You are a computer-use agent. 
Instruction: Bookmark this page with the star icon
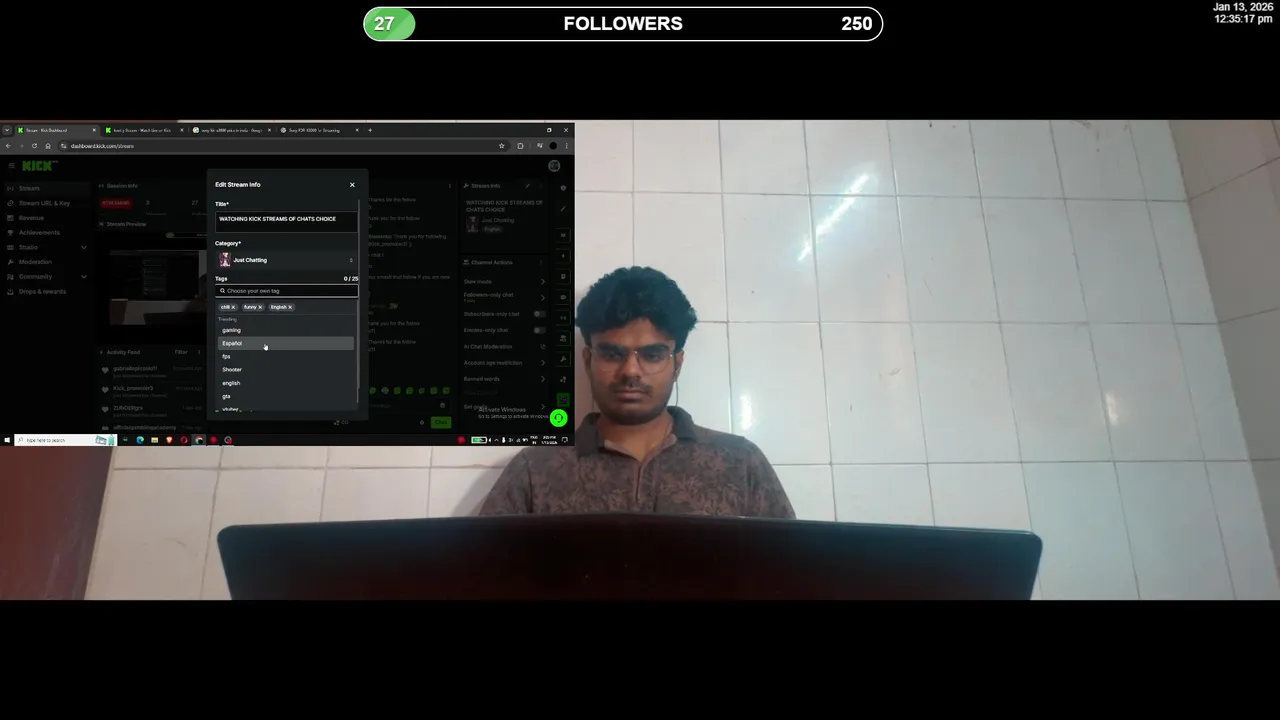pyautogui.click(x=502, y=146)
